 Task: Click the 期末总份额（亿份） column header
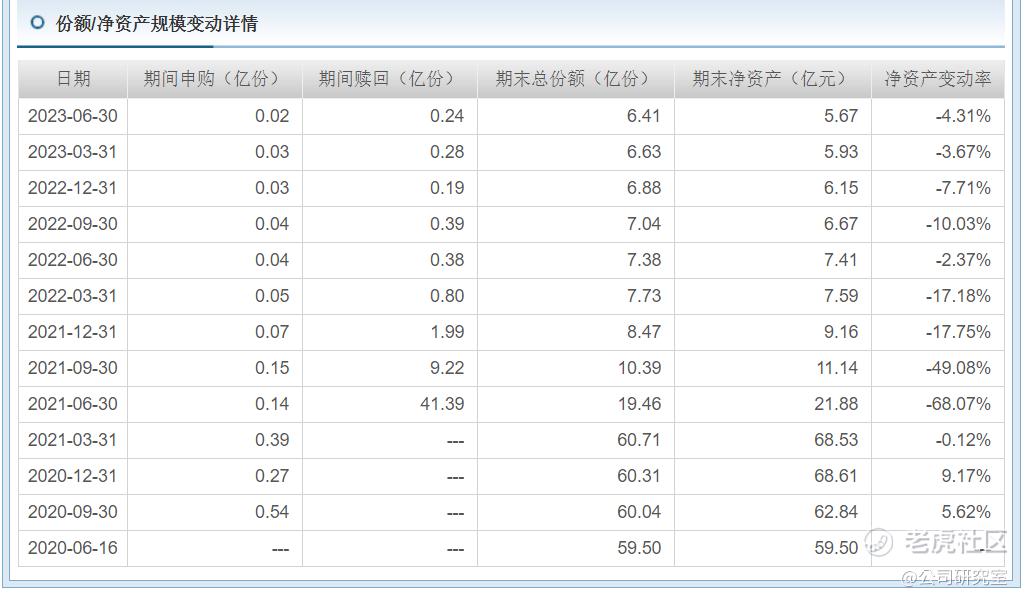(x=576, y=79)
